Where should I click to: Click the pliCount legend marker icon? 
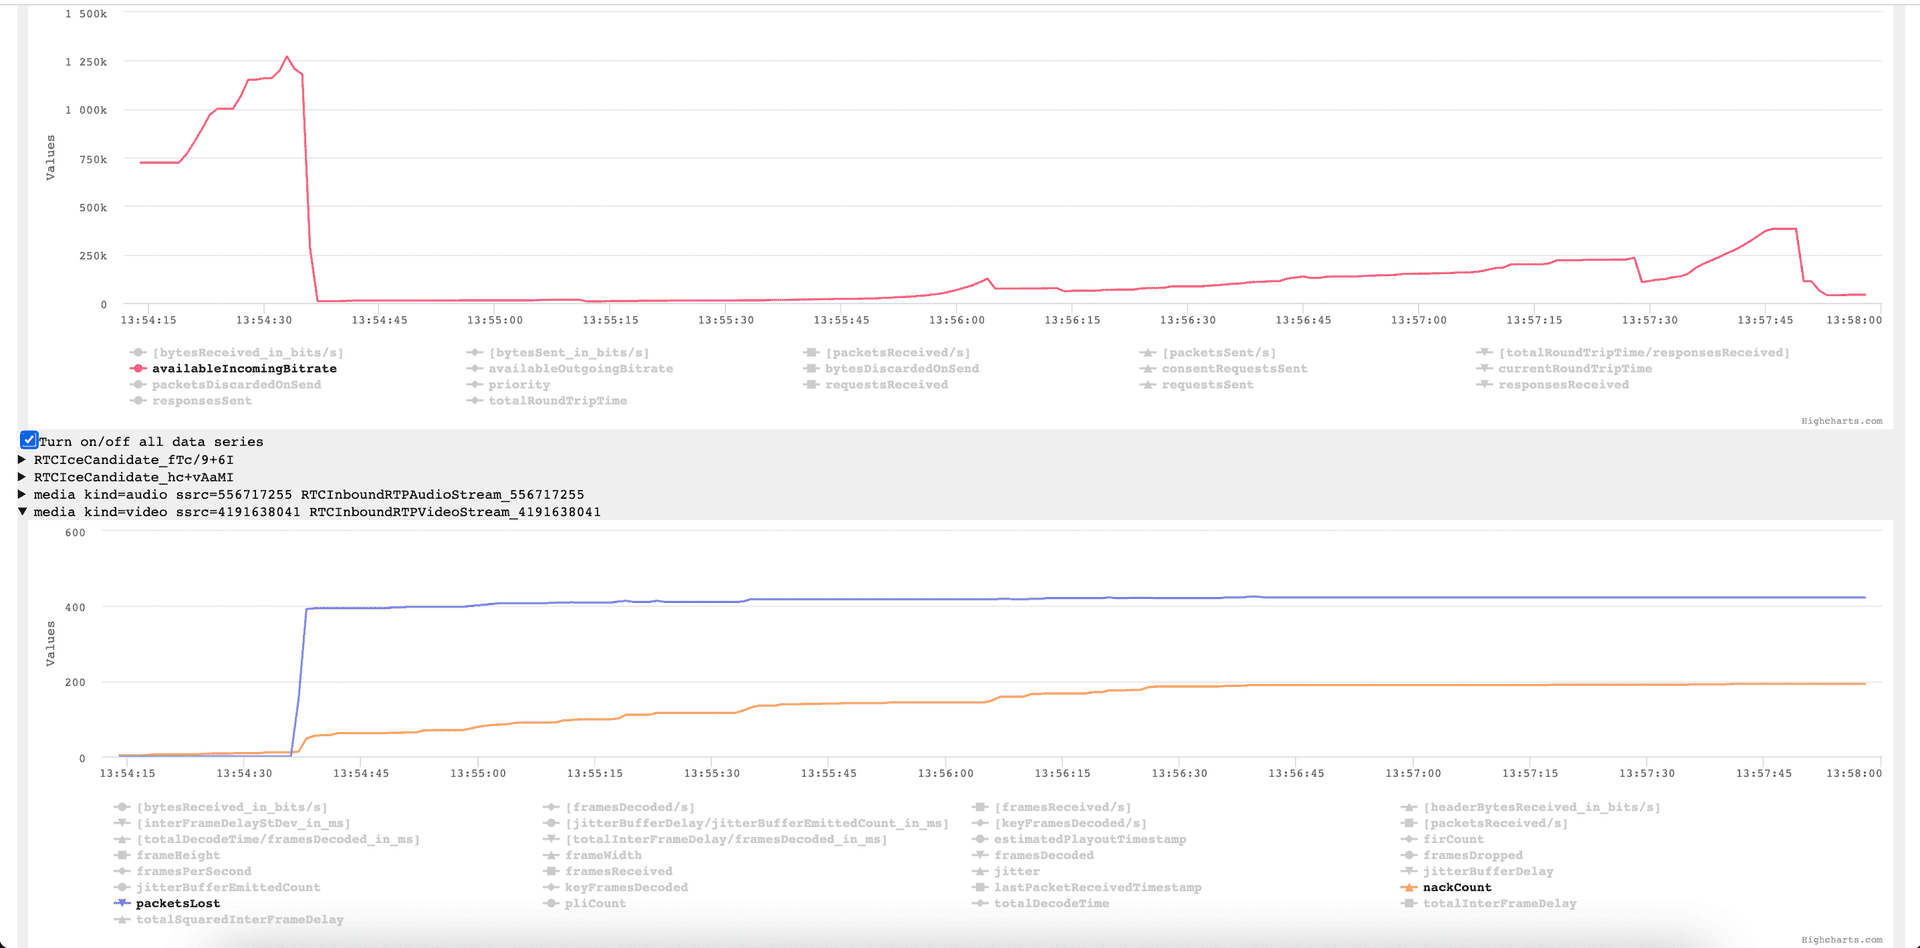coord(551,904)
